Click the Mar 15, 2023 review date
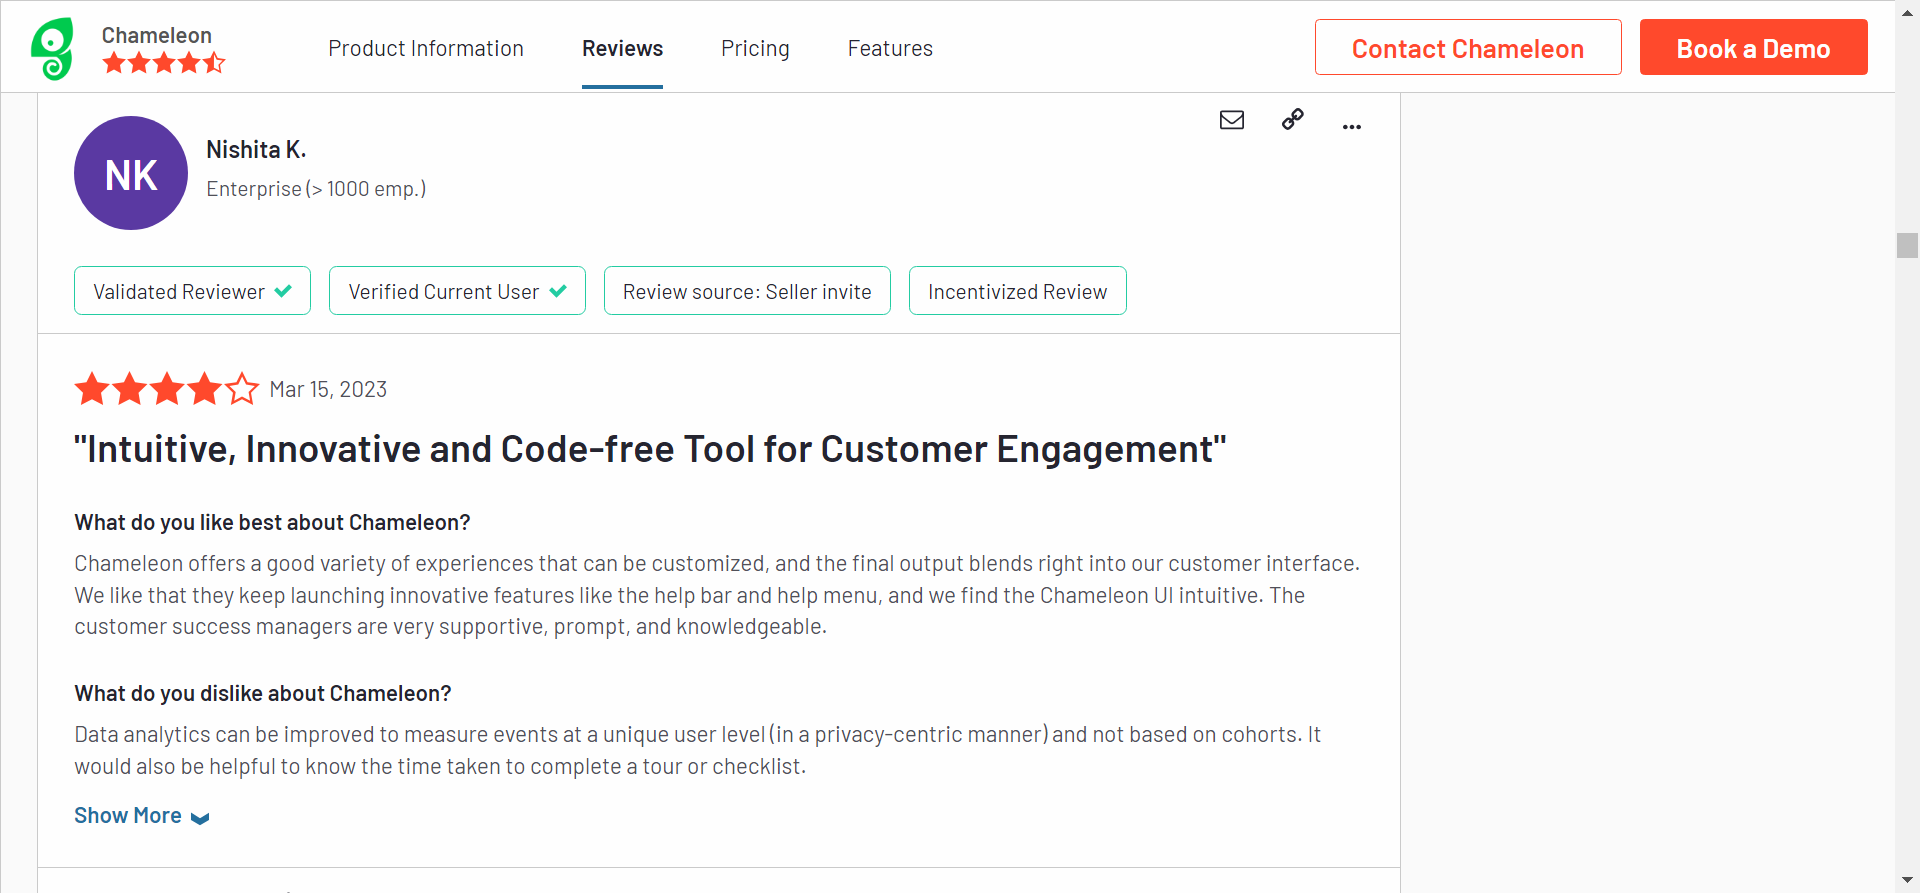 pyautogui.click(x=328, y=389)
